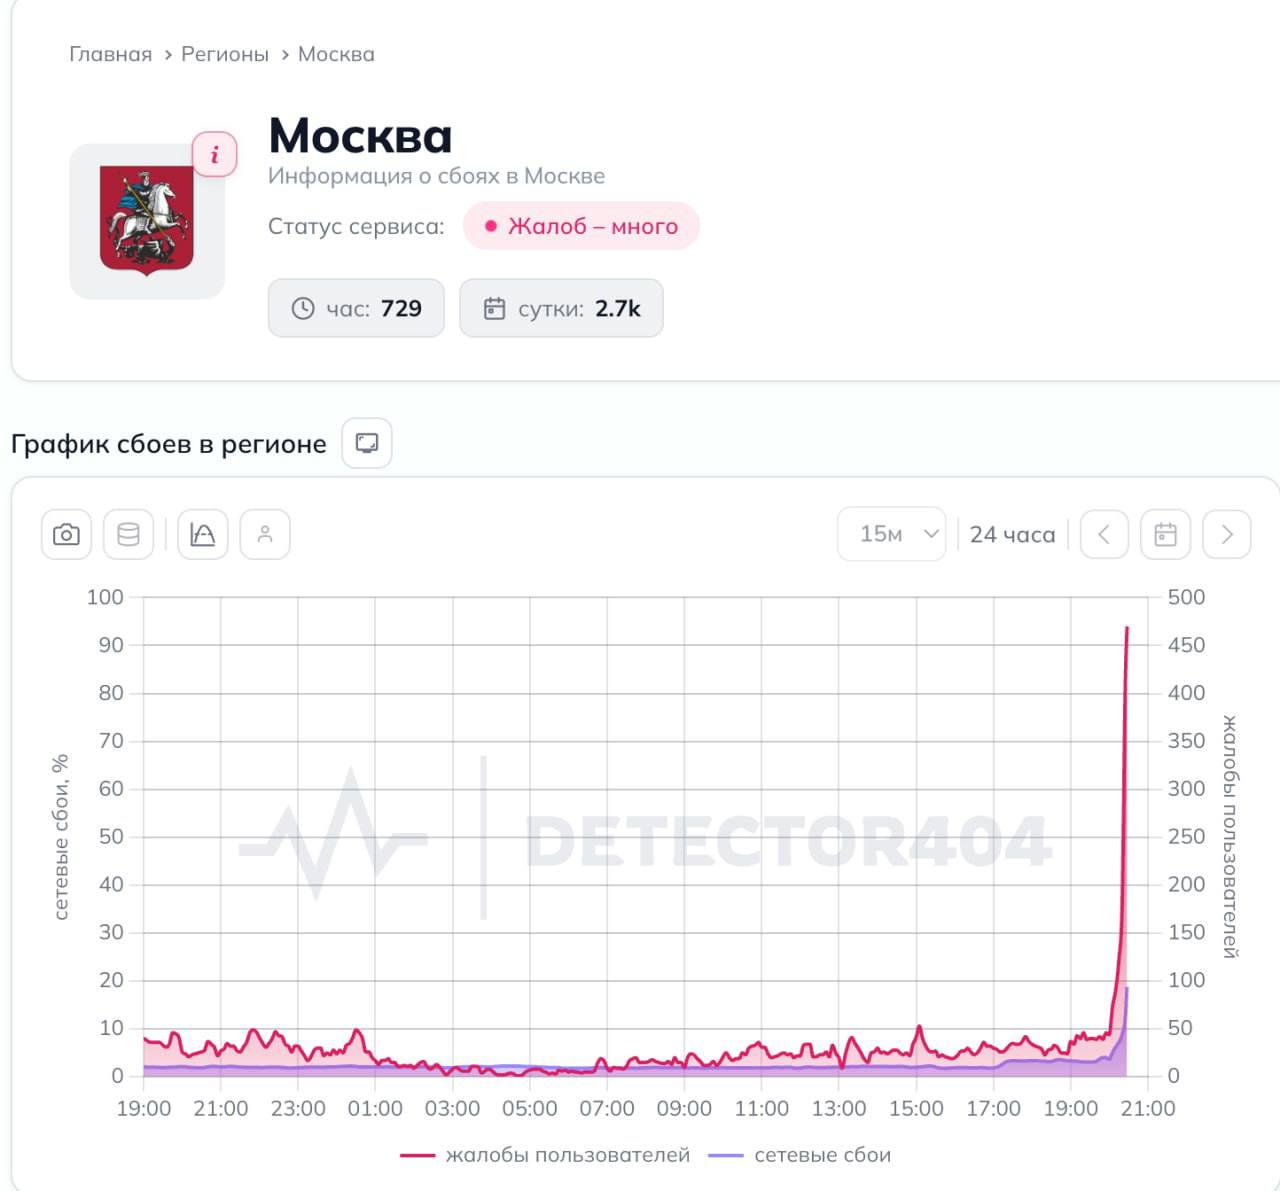Open the 15м interval dropdown

[892, 534]
